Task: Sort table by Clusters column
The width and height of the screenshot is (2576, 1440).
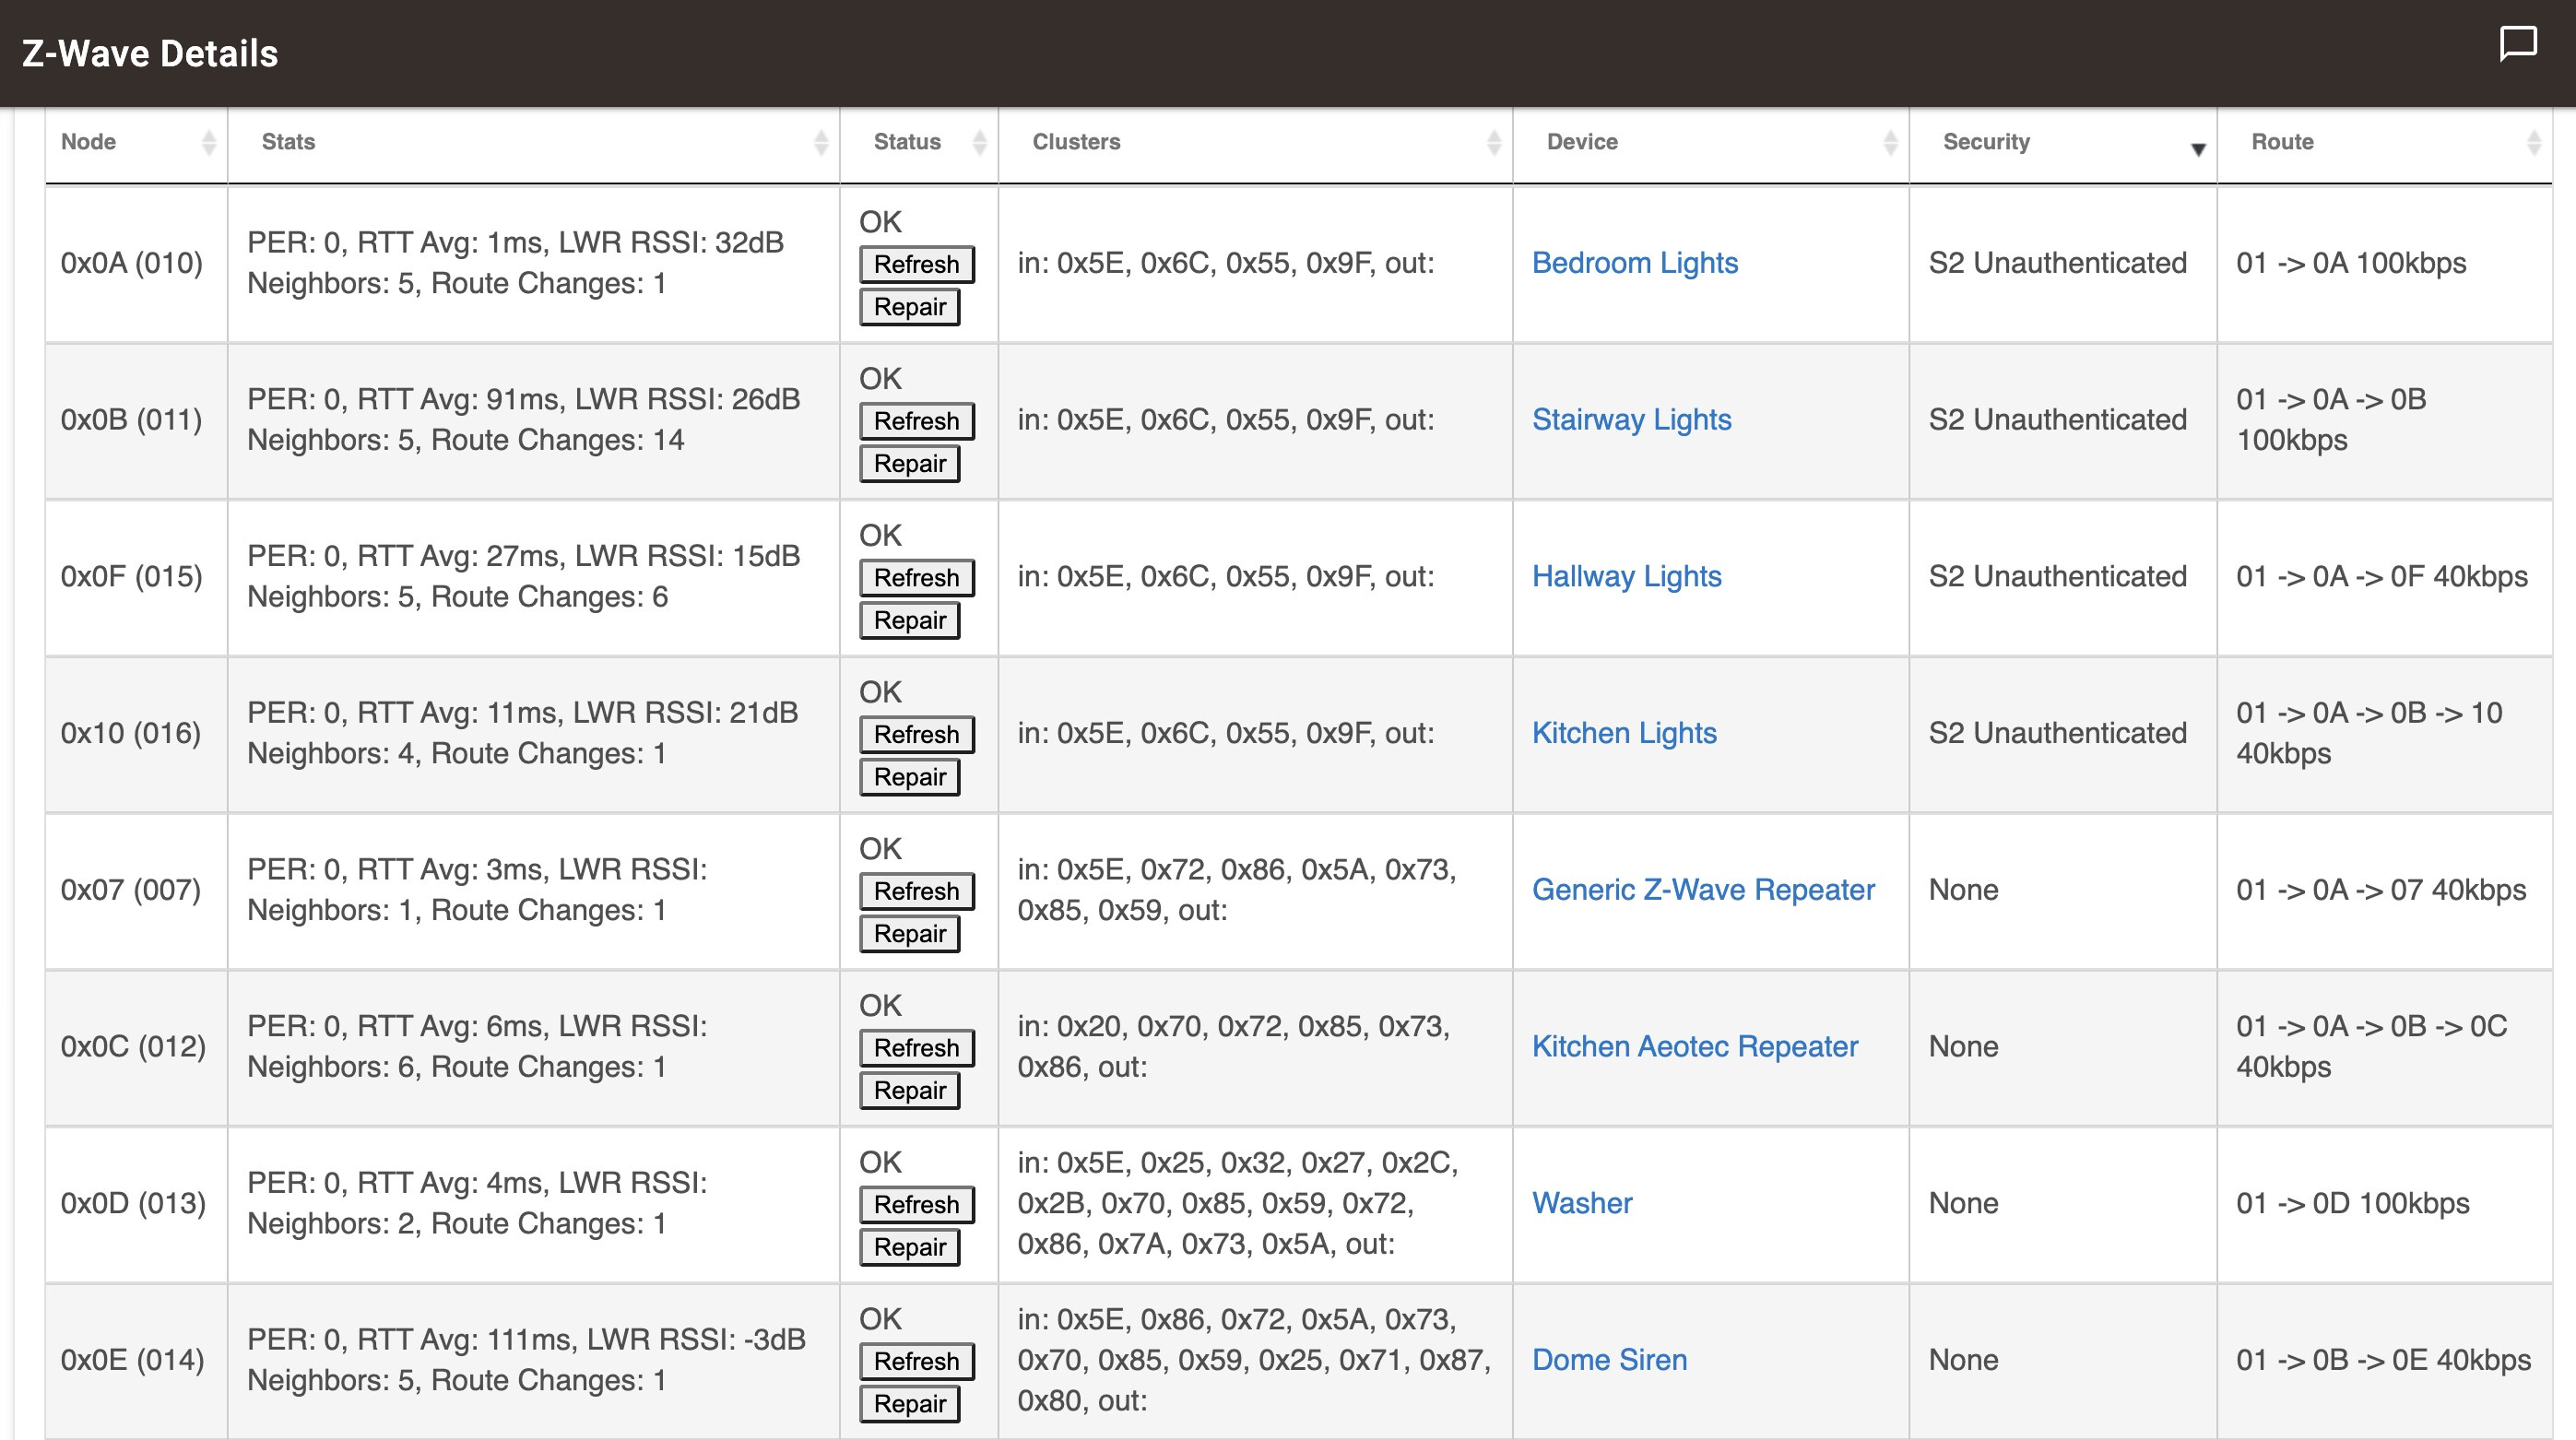Action: 1255,142
